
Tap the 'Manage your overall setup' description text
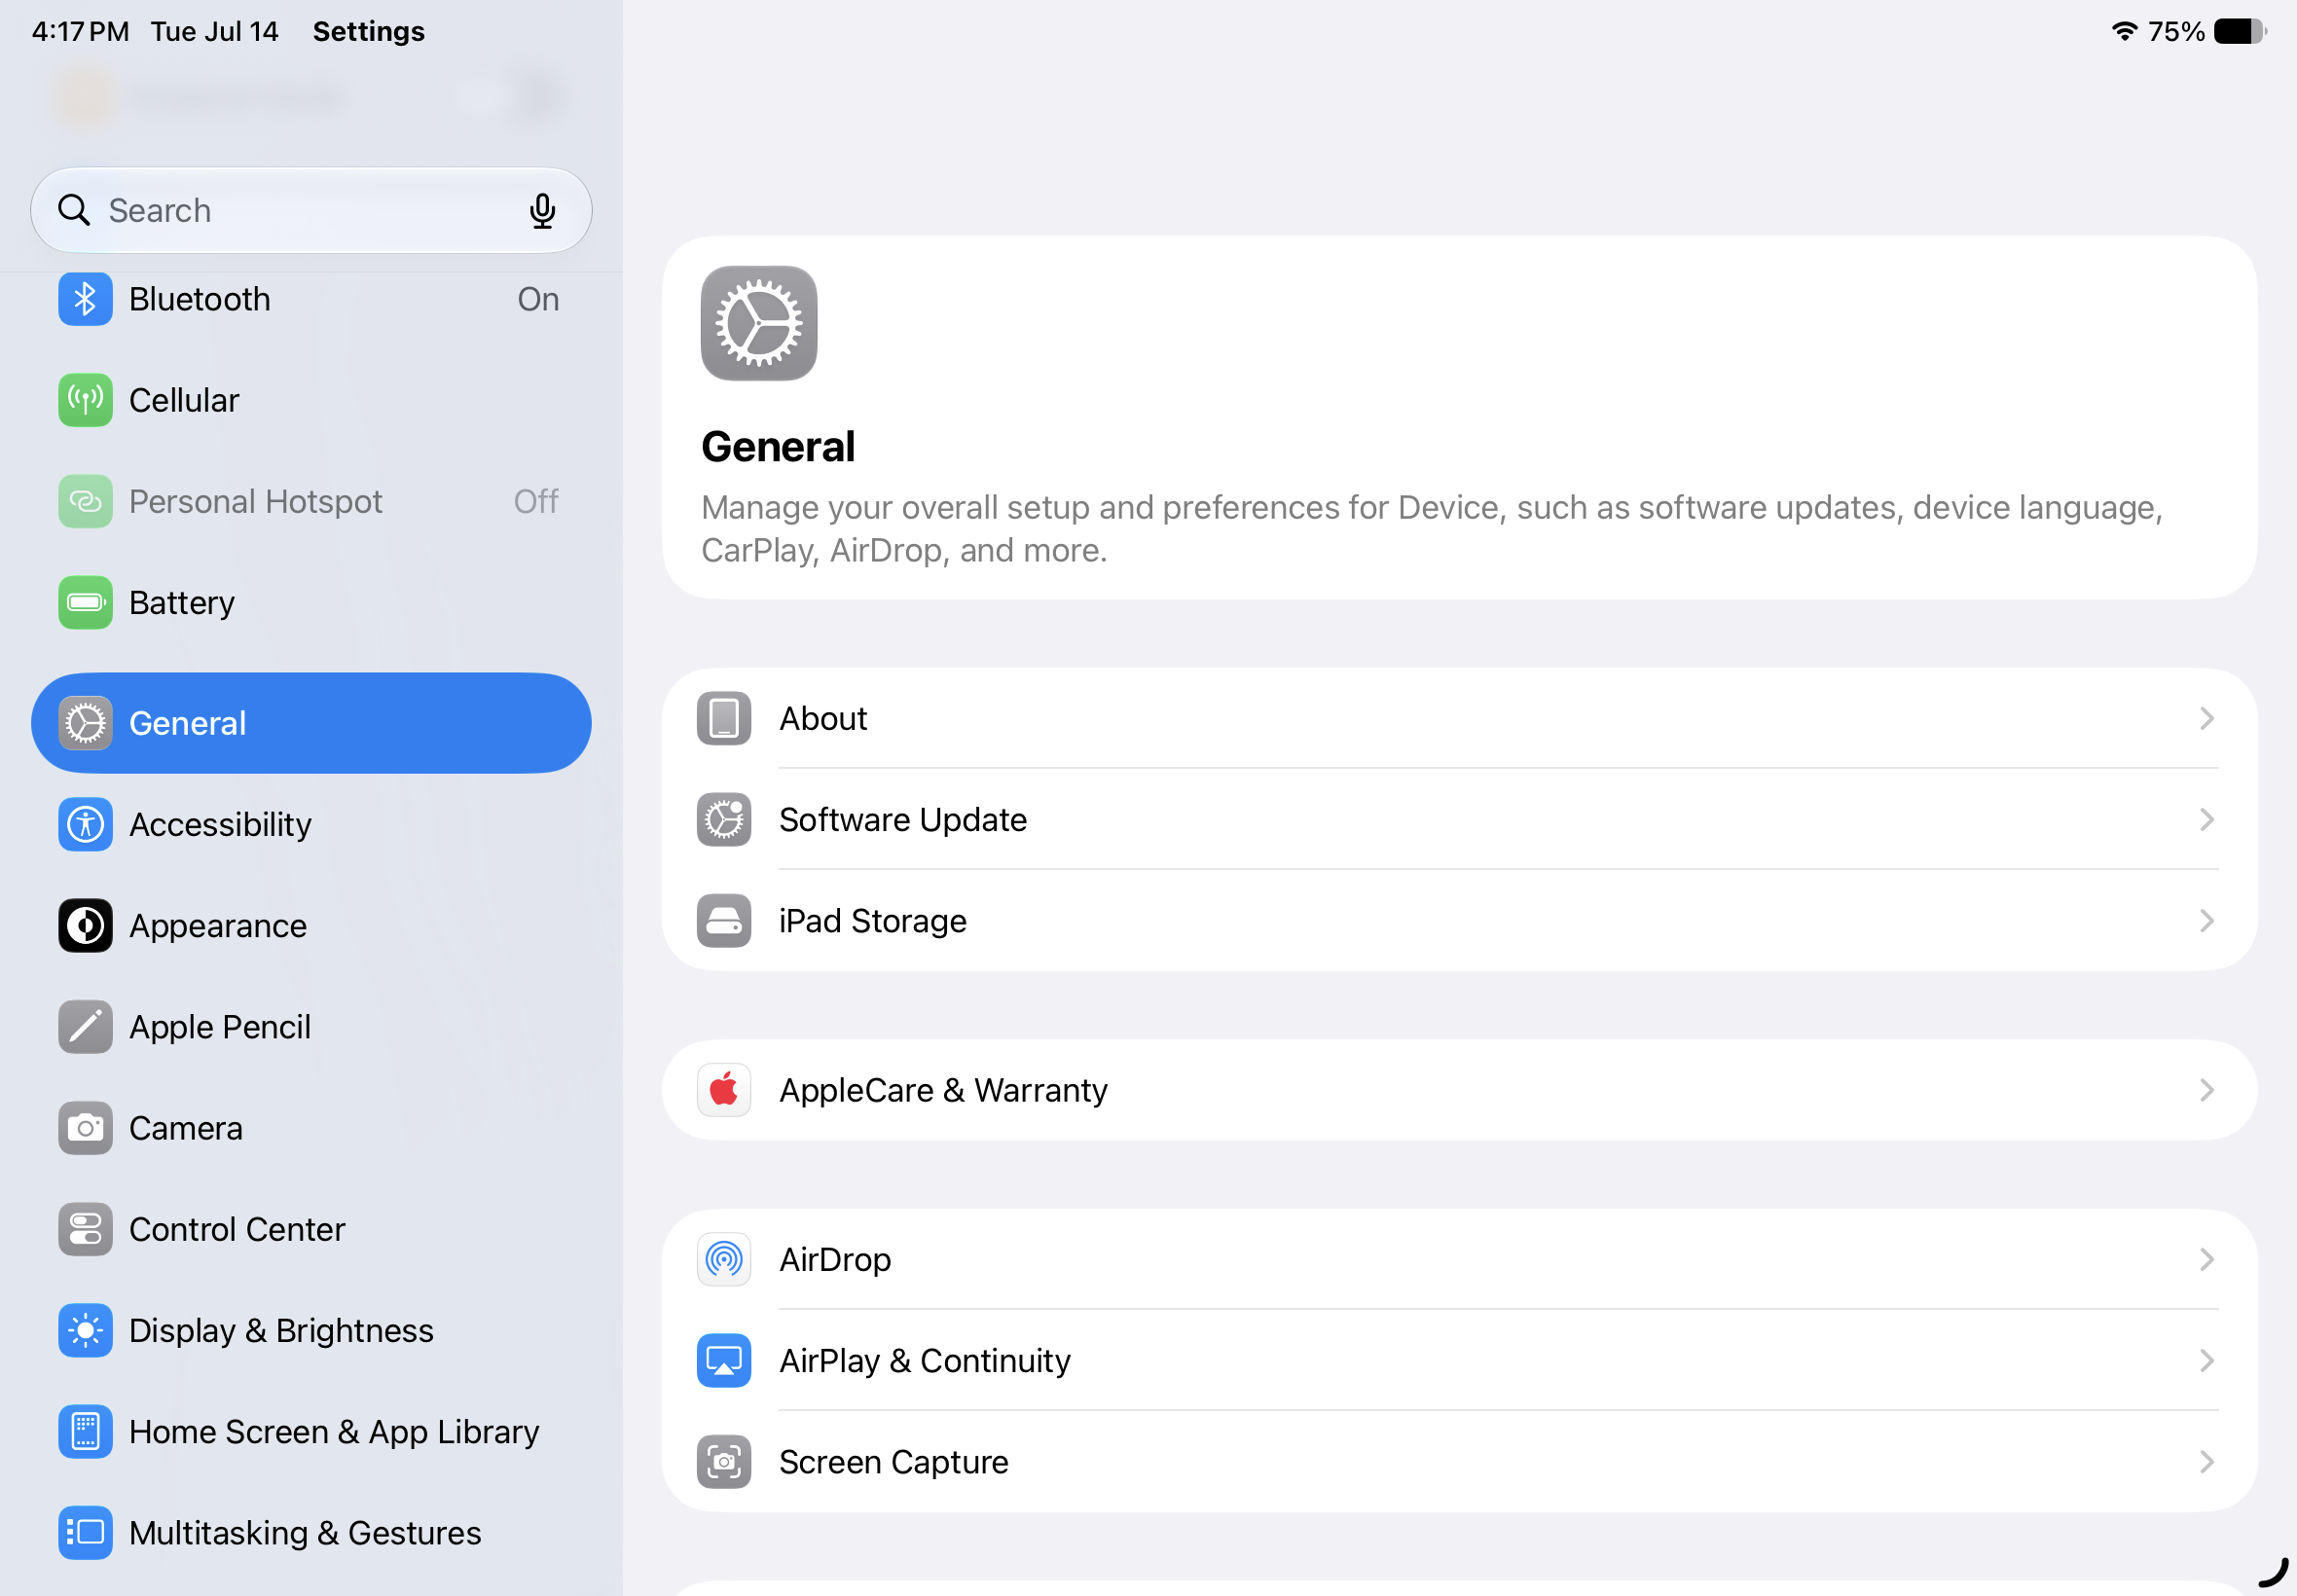click(1432, 528)
